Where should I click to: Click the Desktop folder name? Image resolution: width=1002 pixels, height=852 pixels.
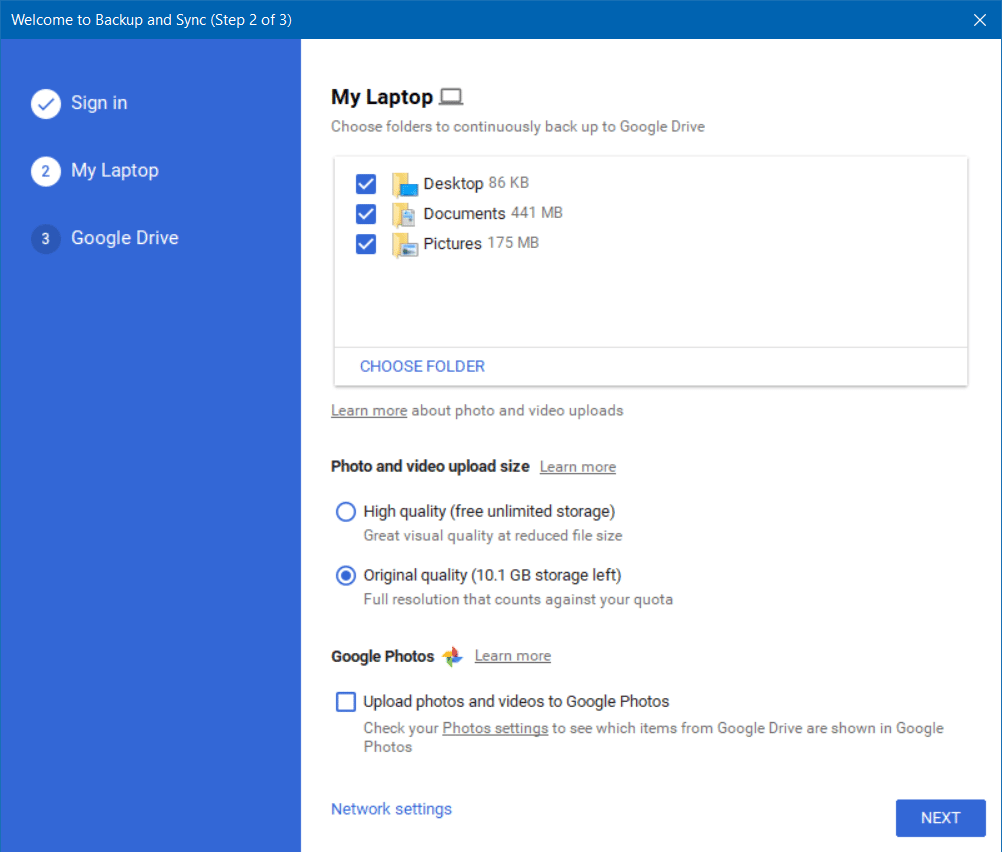point(453,184)
